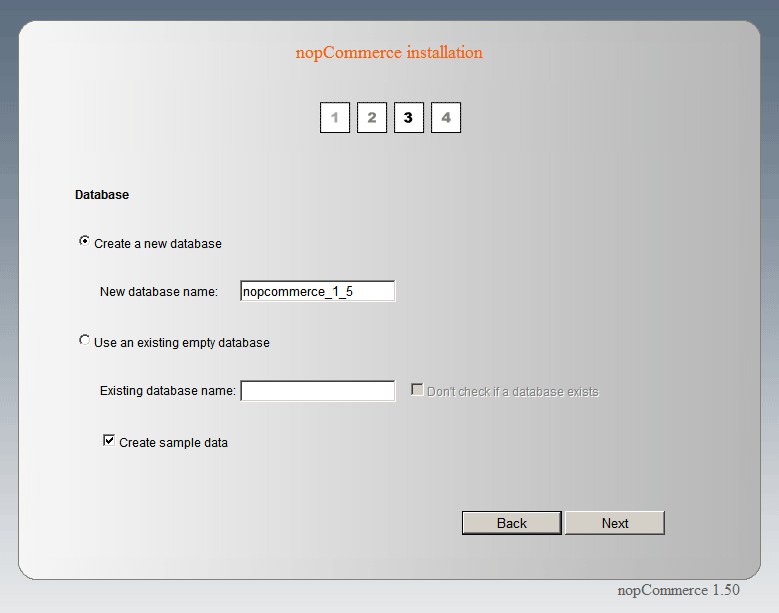Click the 'nopCommerce 1.50' version text
Screen dimensions: 779x613
click(x=678, y=590)
